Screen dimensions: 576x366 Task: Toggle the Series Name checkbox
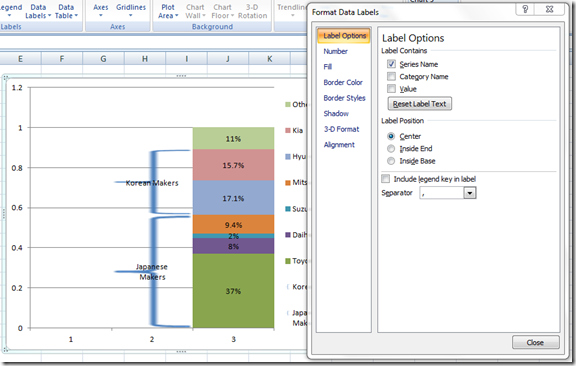[391, 64]
